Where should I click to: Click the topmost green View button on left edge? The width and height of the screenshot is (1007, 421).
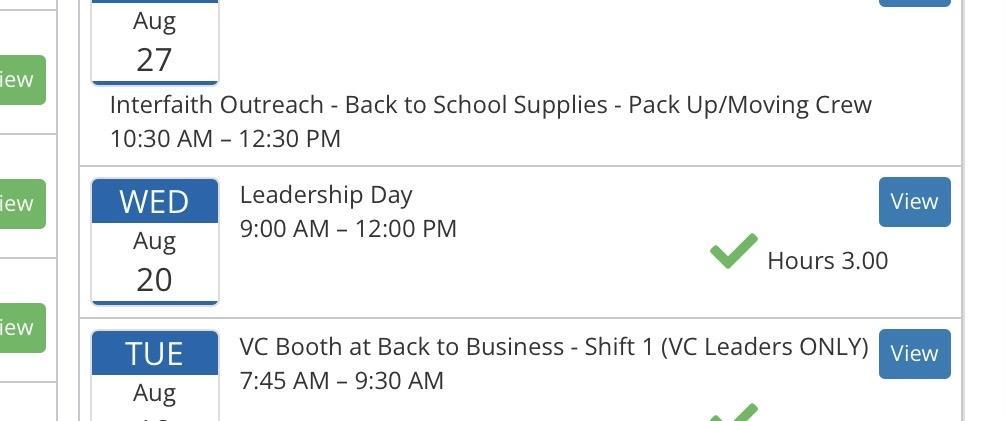point(19,80)
